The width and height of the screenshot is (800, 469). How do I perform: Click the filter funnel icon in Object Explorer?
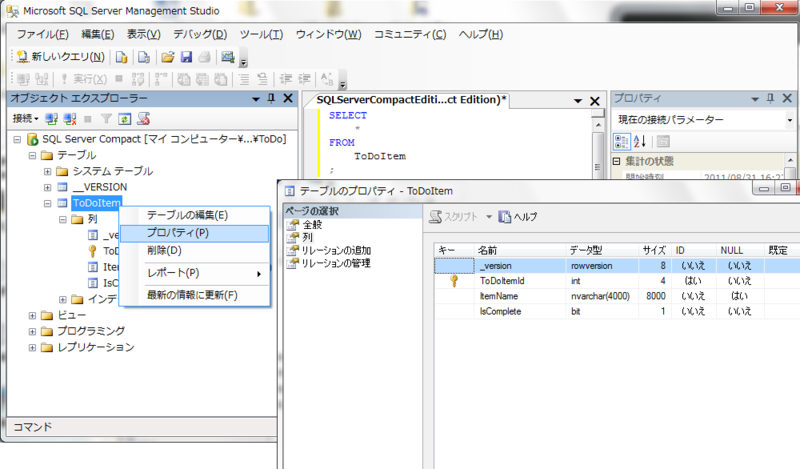click(106, 119)
